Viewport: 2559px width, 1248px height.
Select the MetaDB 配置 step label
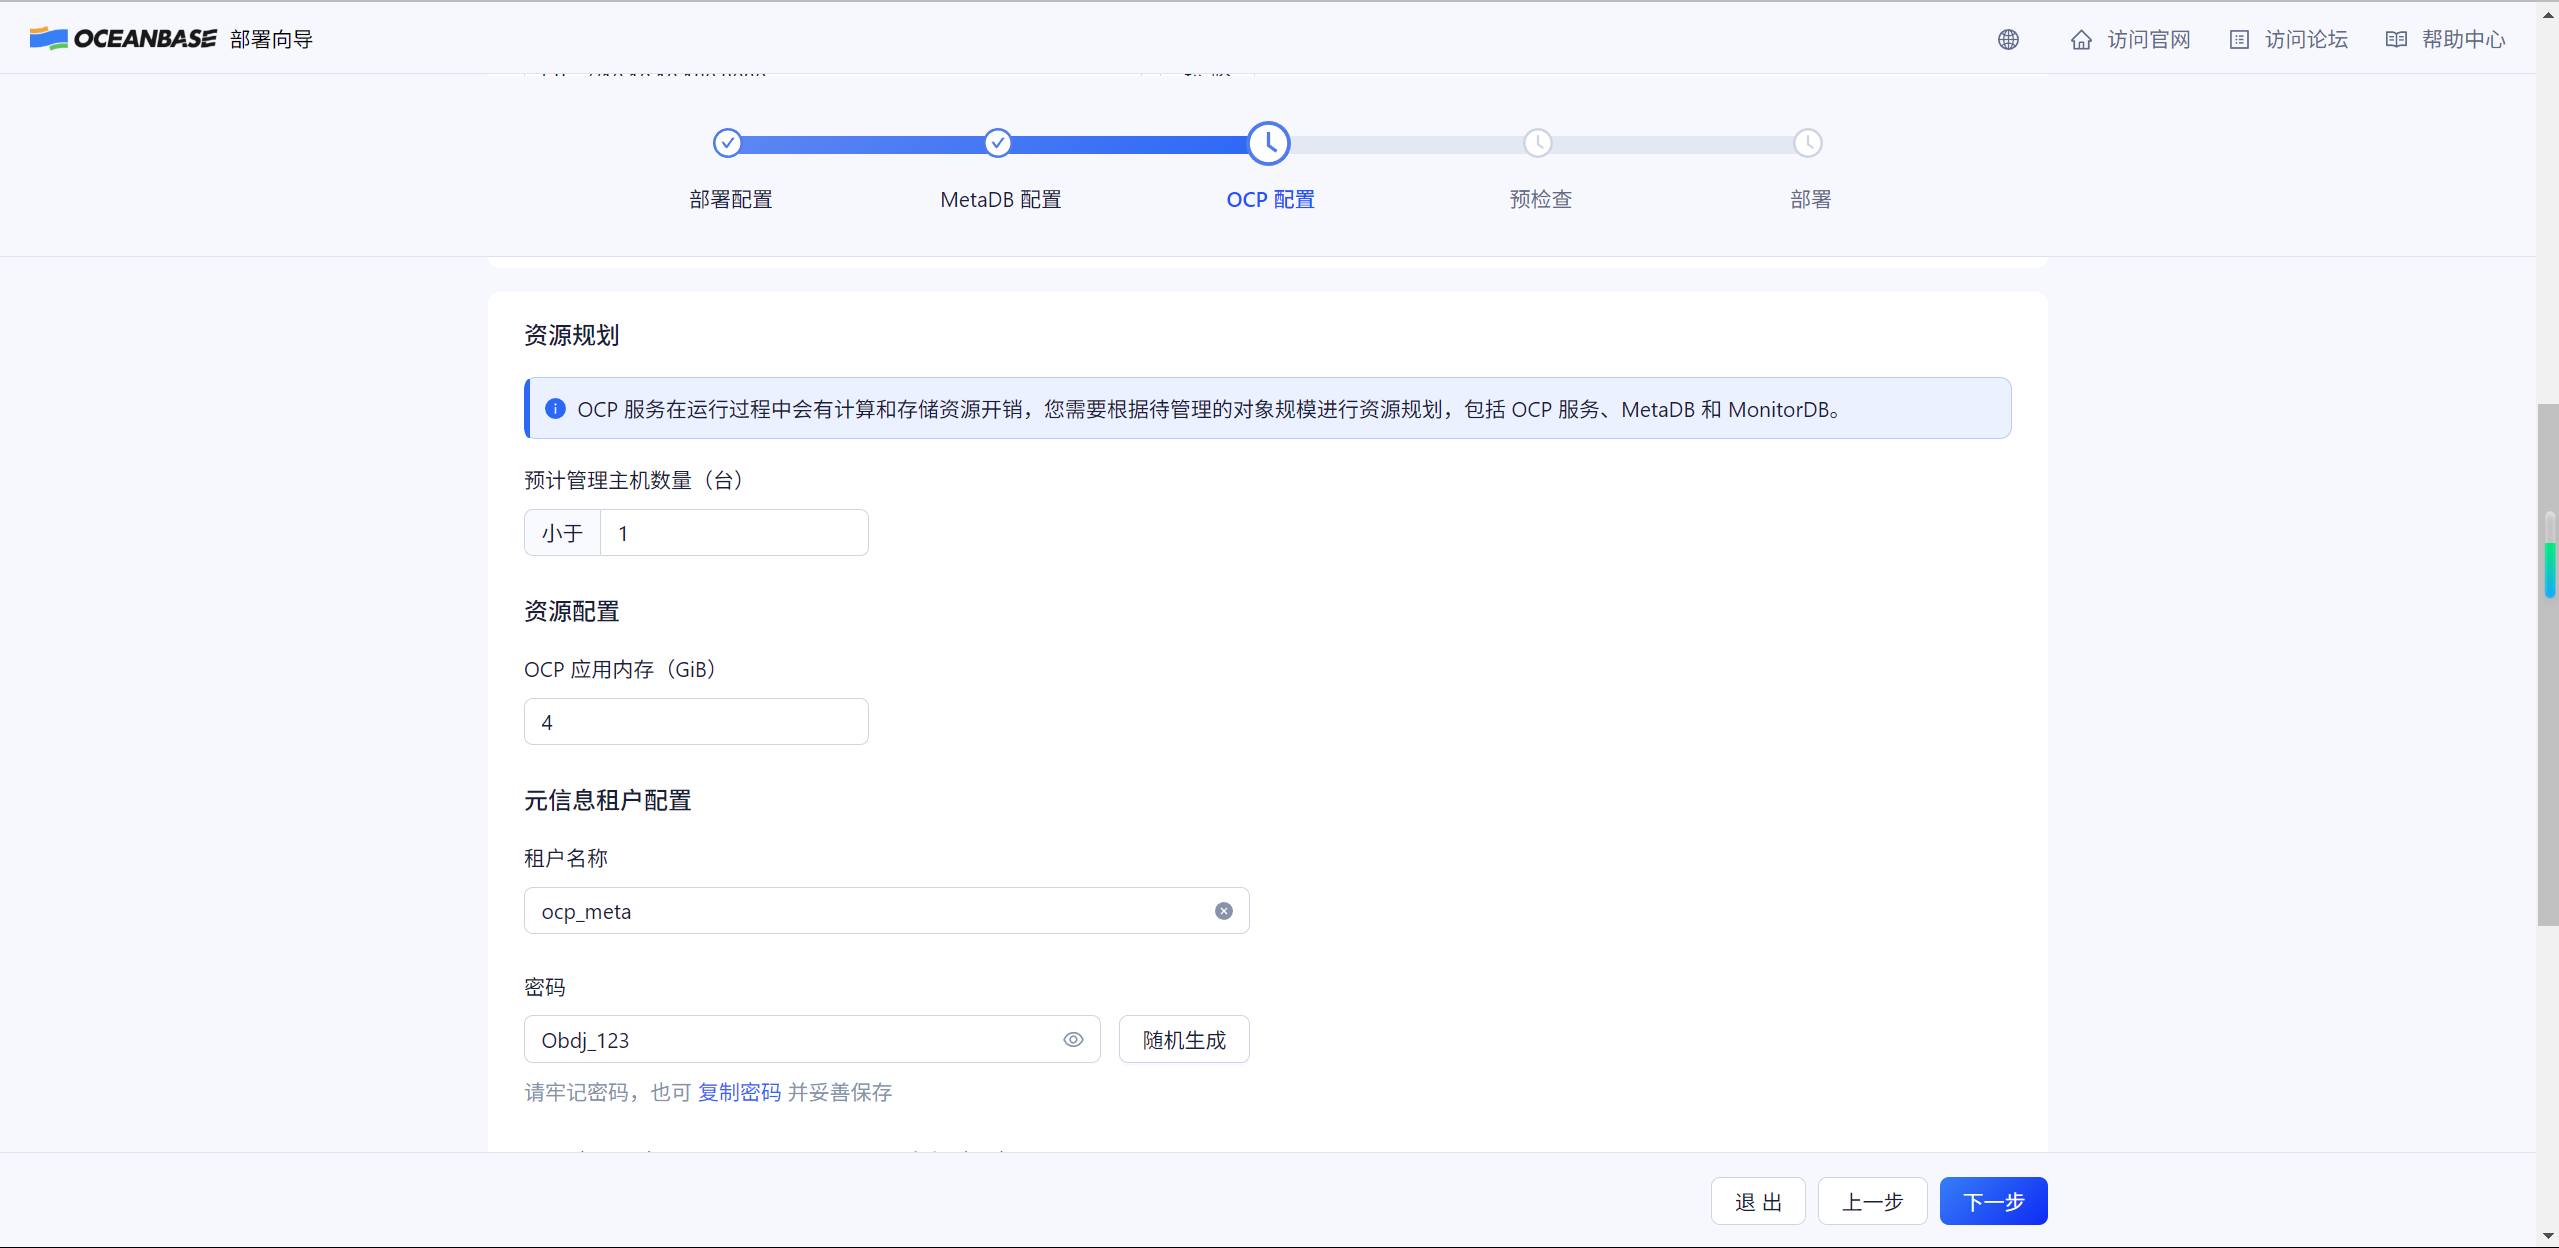(x=1000, y=199)
